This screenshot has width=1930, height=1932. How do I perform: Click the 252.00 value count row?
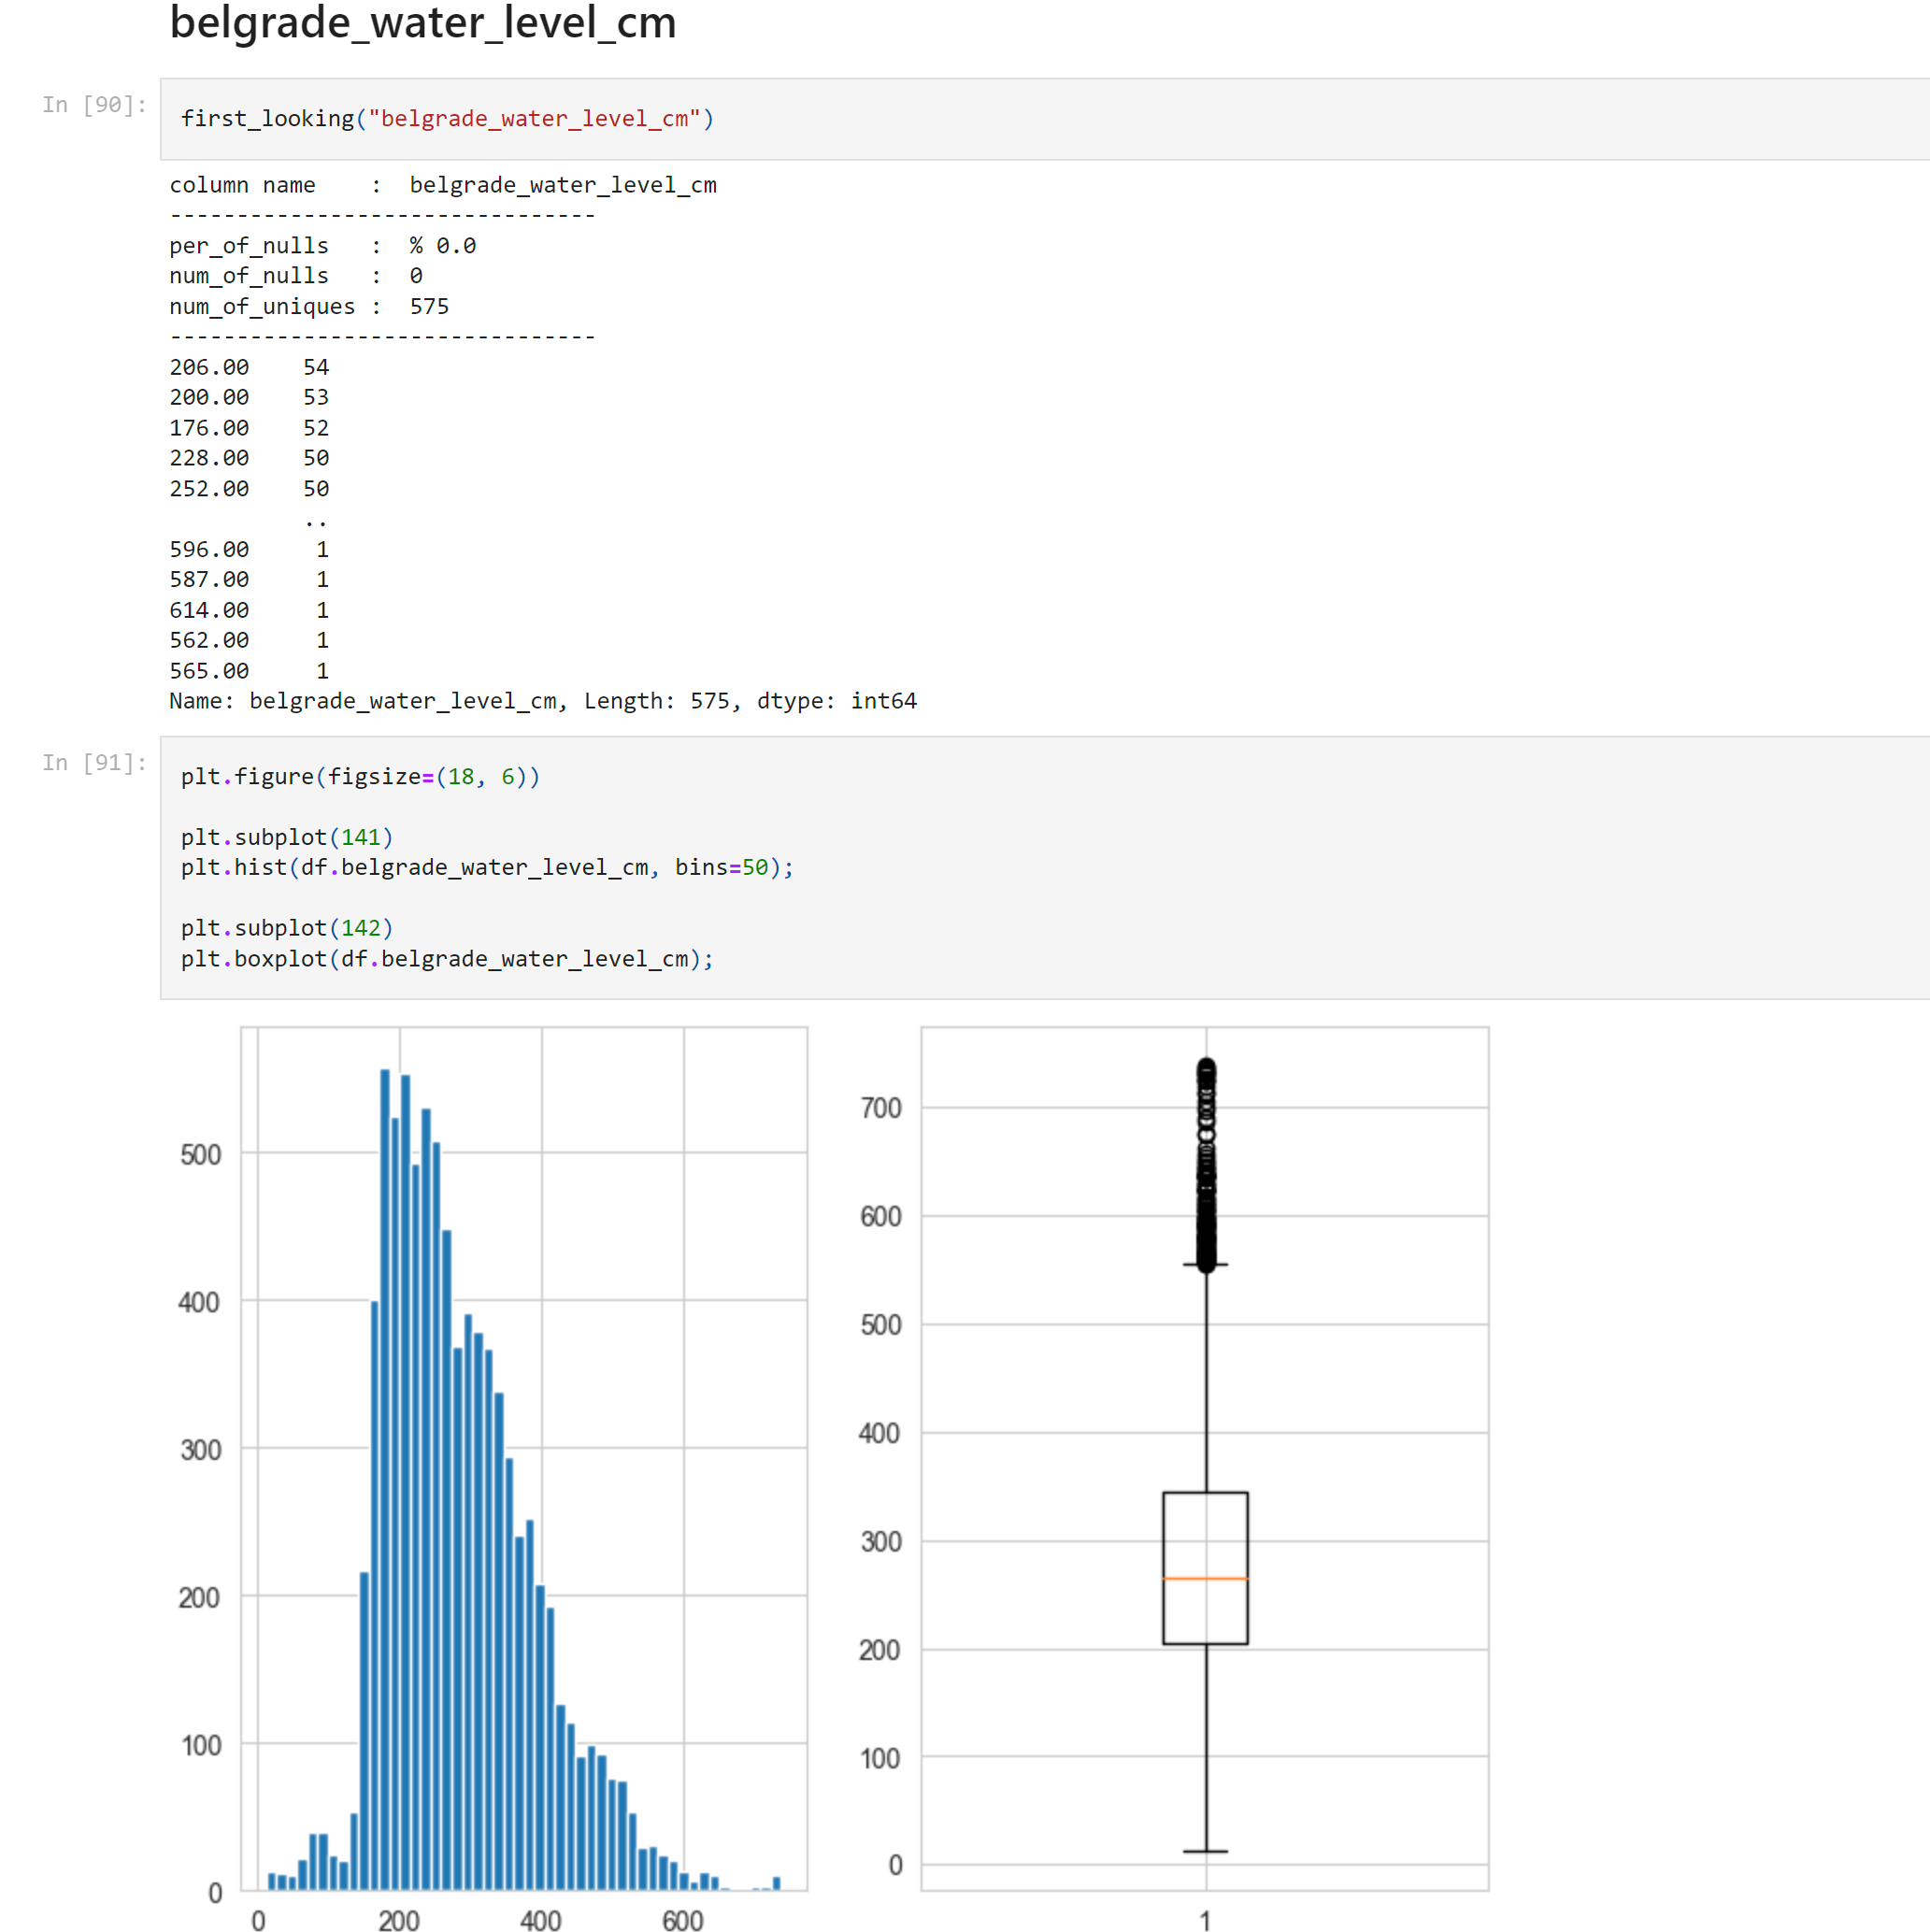249,489
